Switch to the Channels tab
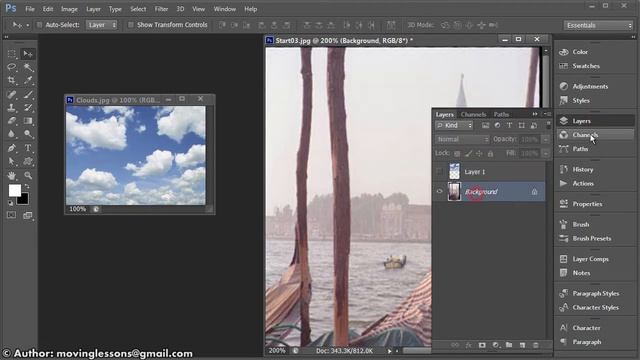 473,114
